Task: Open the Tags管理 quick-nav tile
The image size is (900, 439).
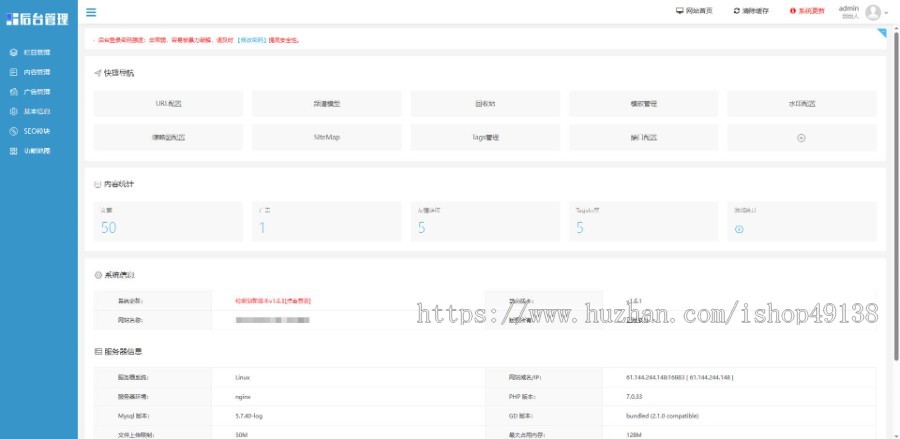Action: tap(485, 138)
